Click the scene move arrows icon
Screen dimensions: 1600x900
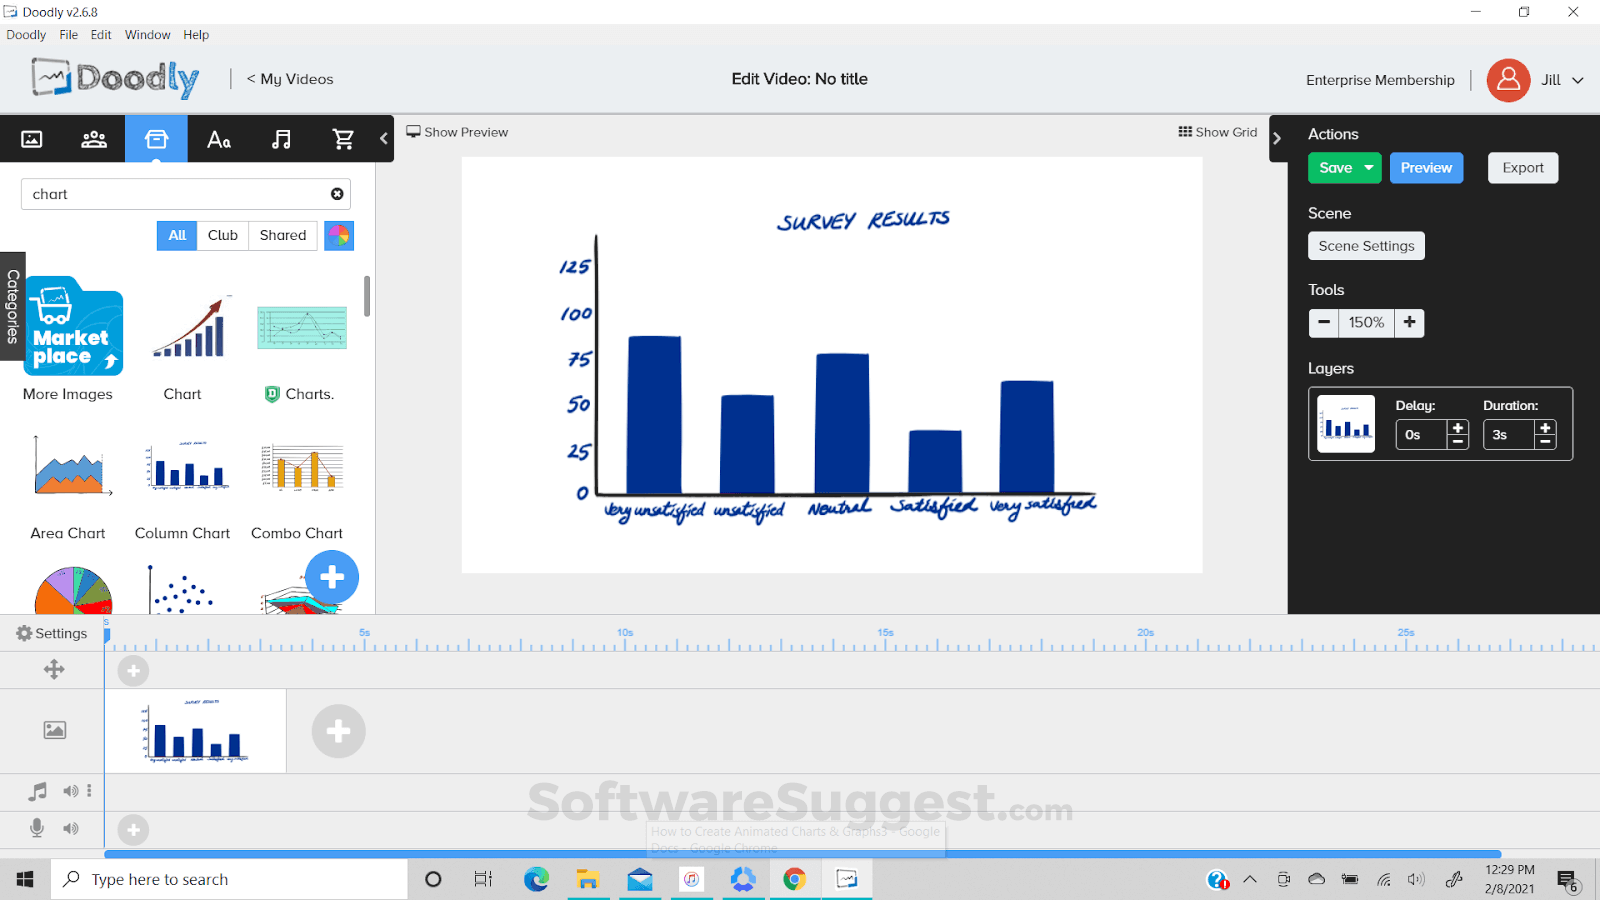coord(54,669)
